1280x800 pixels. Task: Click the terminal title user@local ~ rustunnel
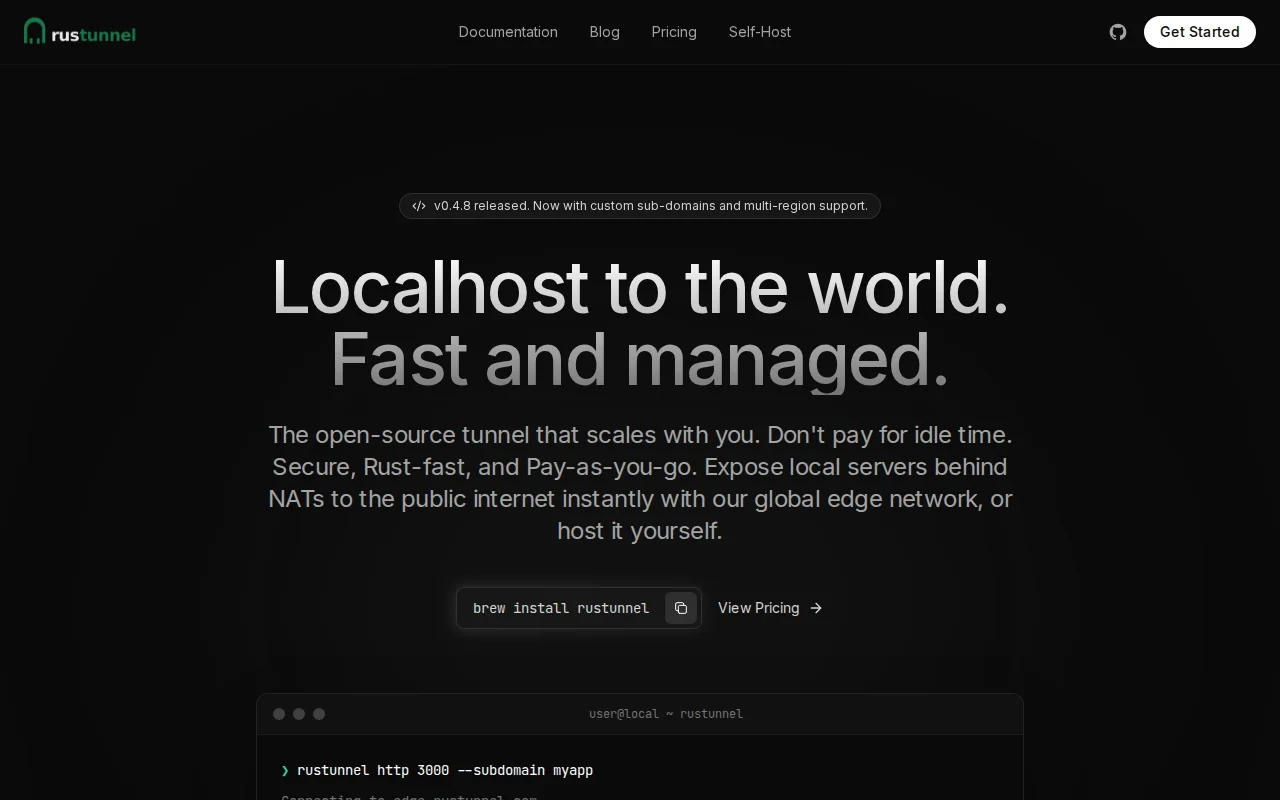(x=666, y=714)
